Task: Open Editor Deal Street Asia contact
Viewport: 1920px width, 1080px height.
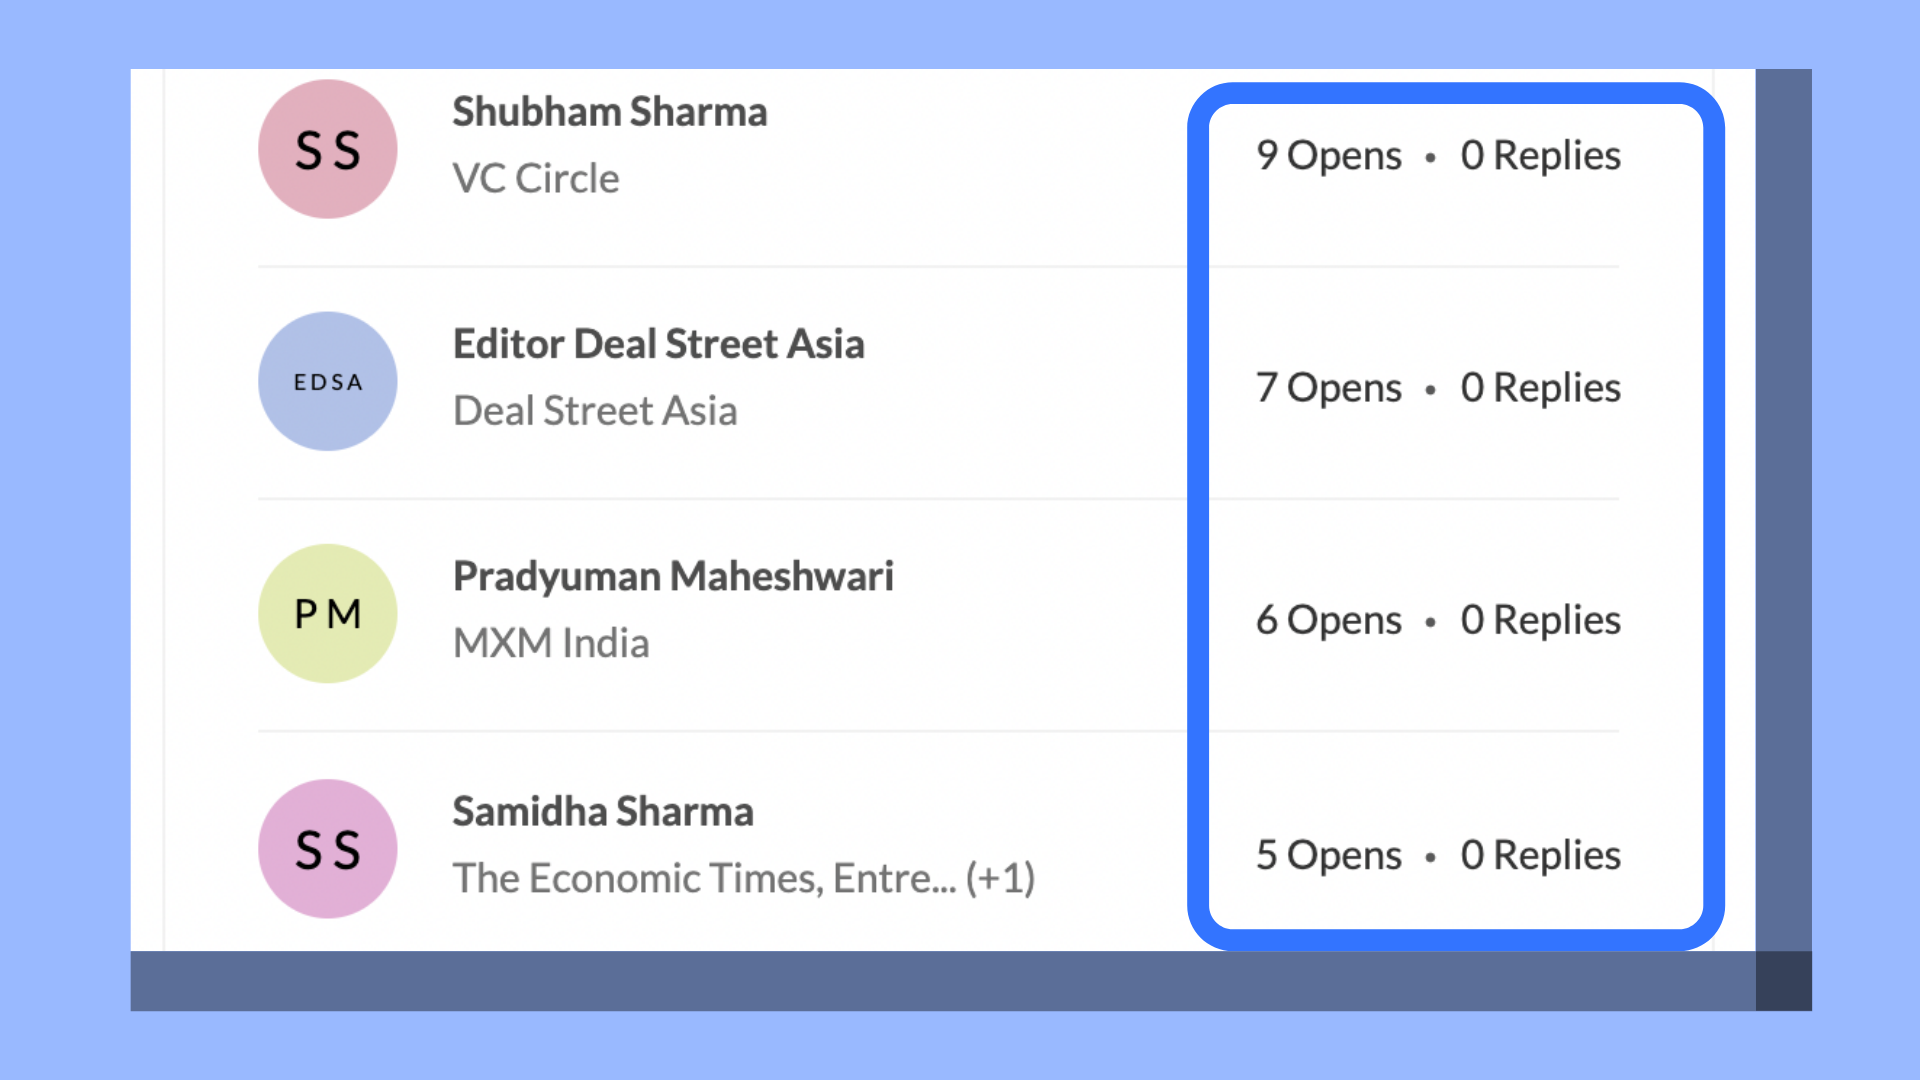Action: [658, 344]
